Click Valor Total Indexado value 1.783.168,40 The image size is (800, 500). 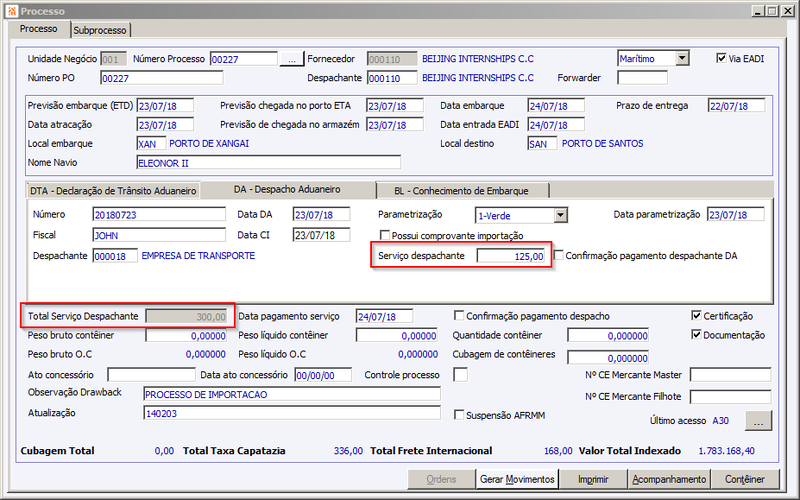[726, 451]
